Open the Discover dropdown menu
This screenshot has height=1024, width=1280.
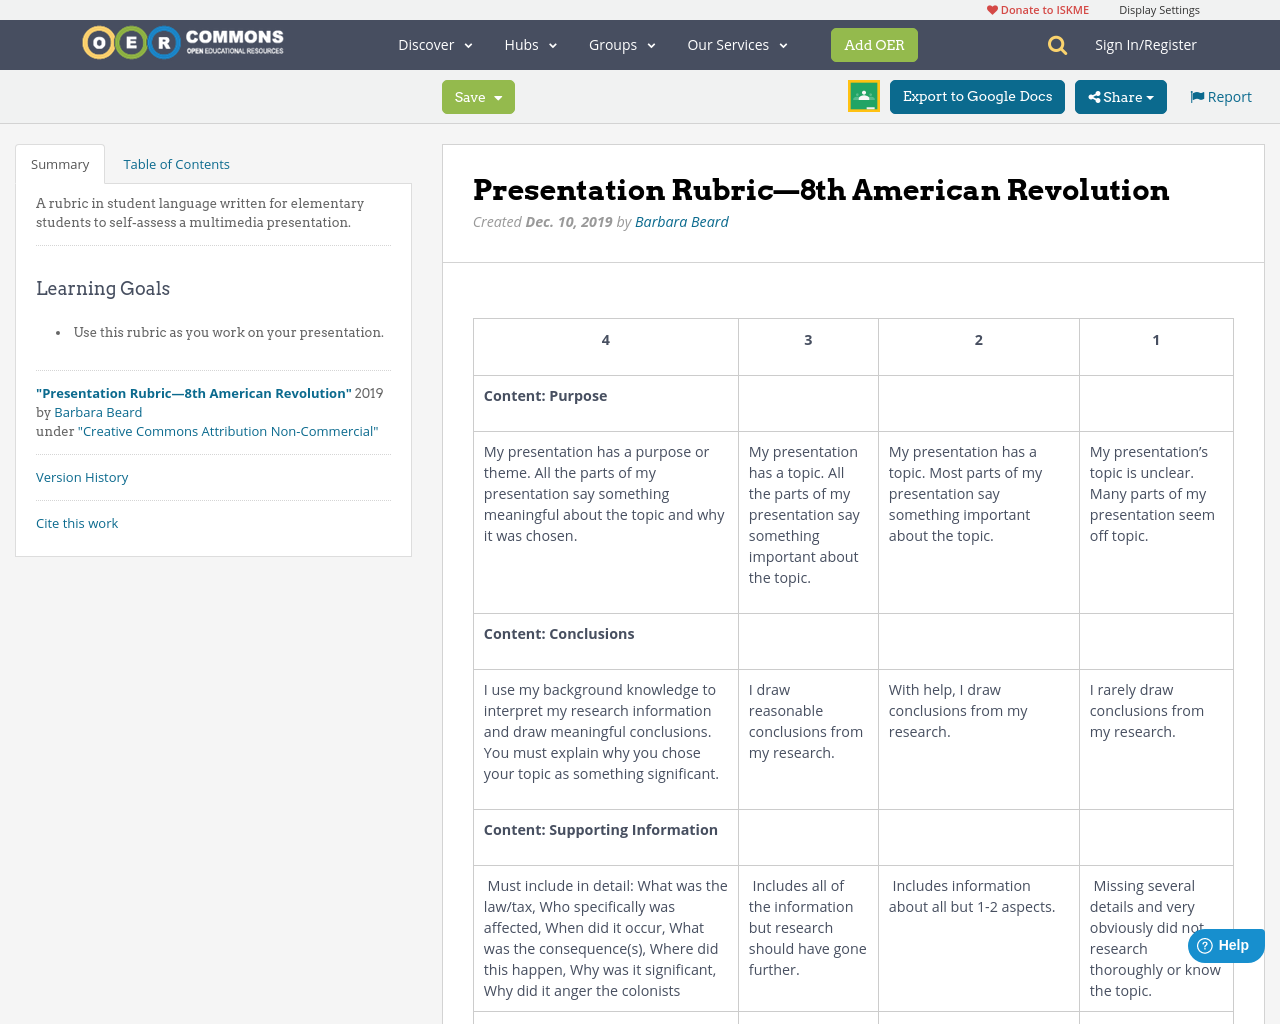(x=433, y=44)
